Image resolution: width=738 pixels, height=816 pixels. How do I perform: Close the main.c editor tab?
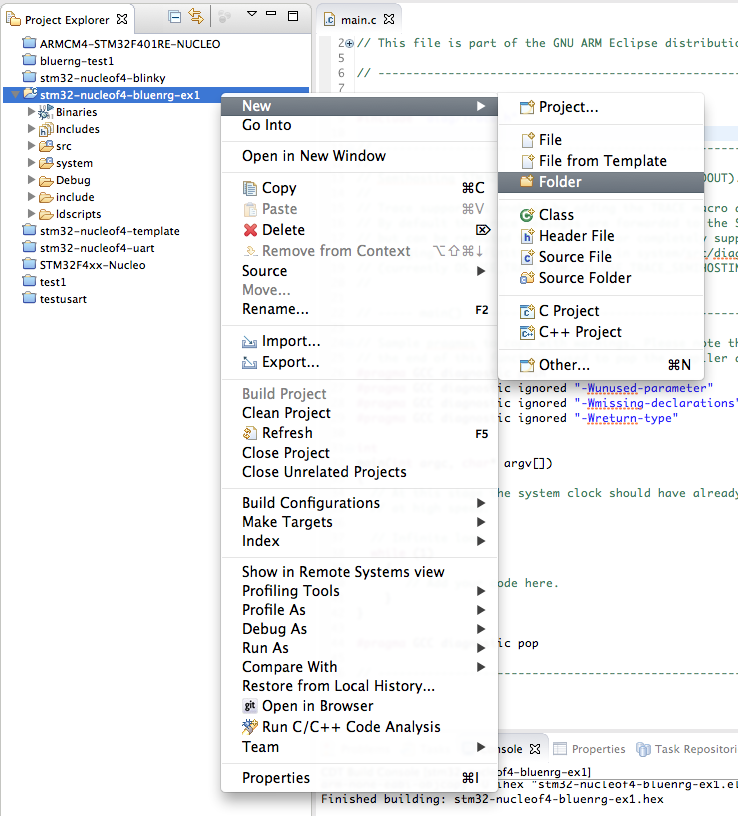(x=389, y=19)
